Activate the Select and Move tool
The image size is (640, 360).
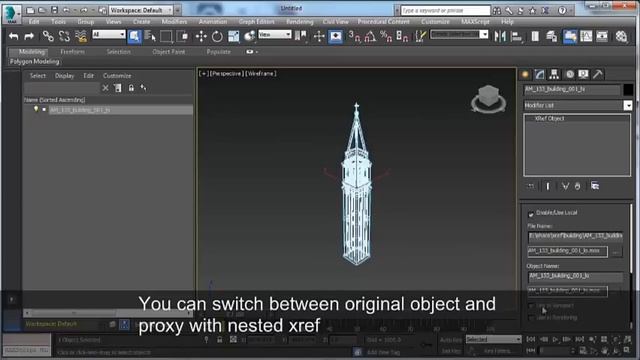[x=201, y=36]
